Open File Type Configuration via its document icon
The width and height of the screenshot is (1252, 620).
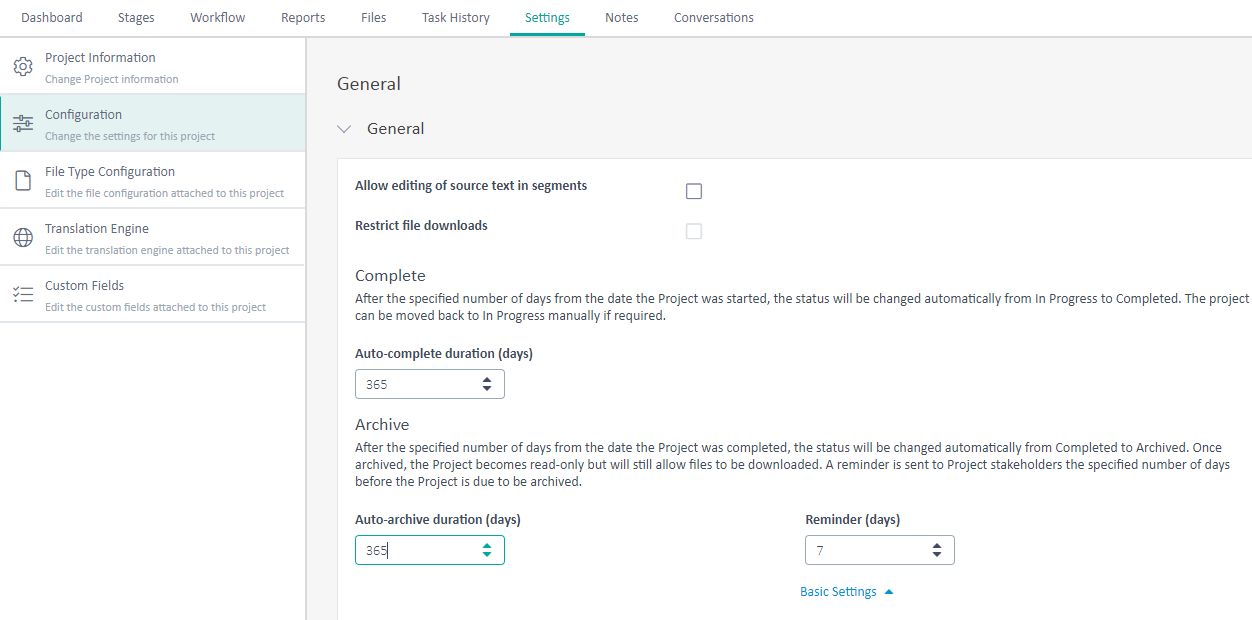tap(23, 179)
